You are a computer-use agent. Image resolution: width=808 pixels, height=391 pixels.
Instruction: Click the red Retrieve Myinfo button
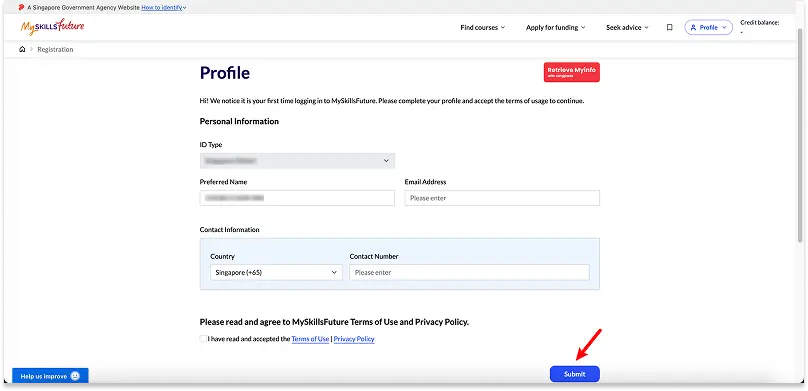571,72
